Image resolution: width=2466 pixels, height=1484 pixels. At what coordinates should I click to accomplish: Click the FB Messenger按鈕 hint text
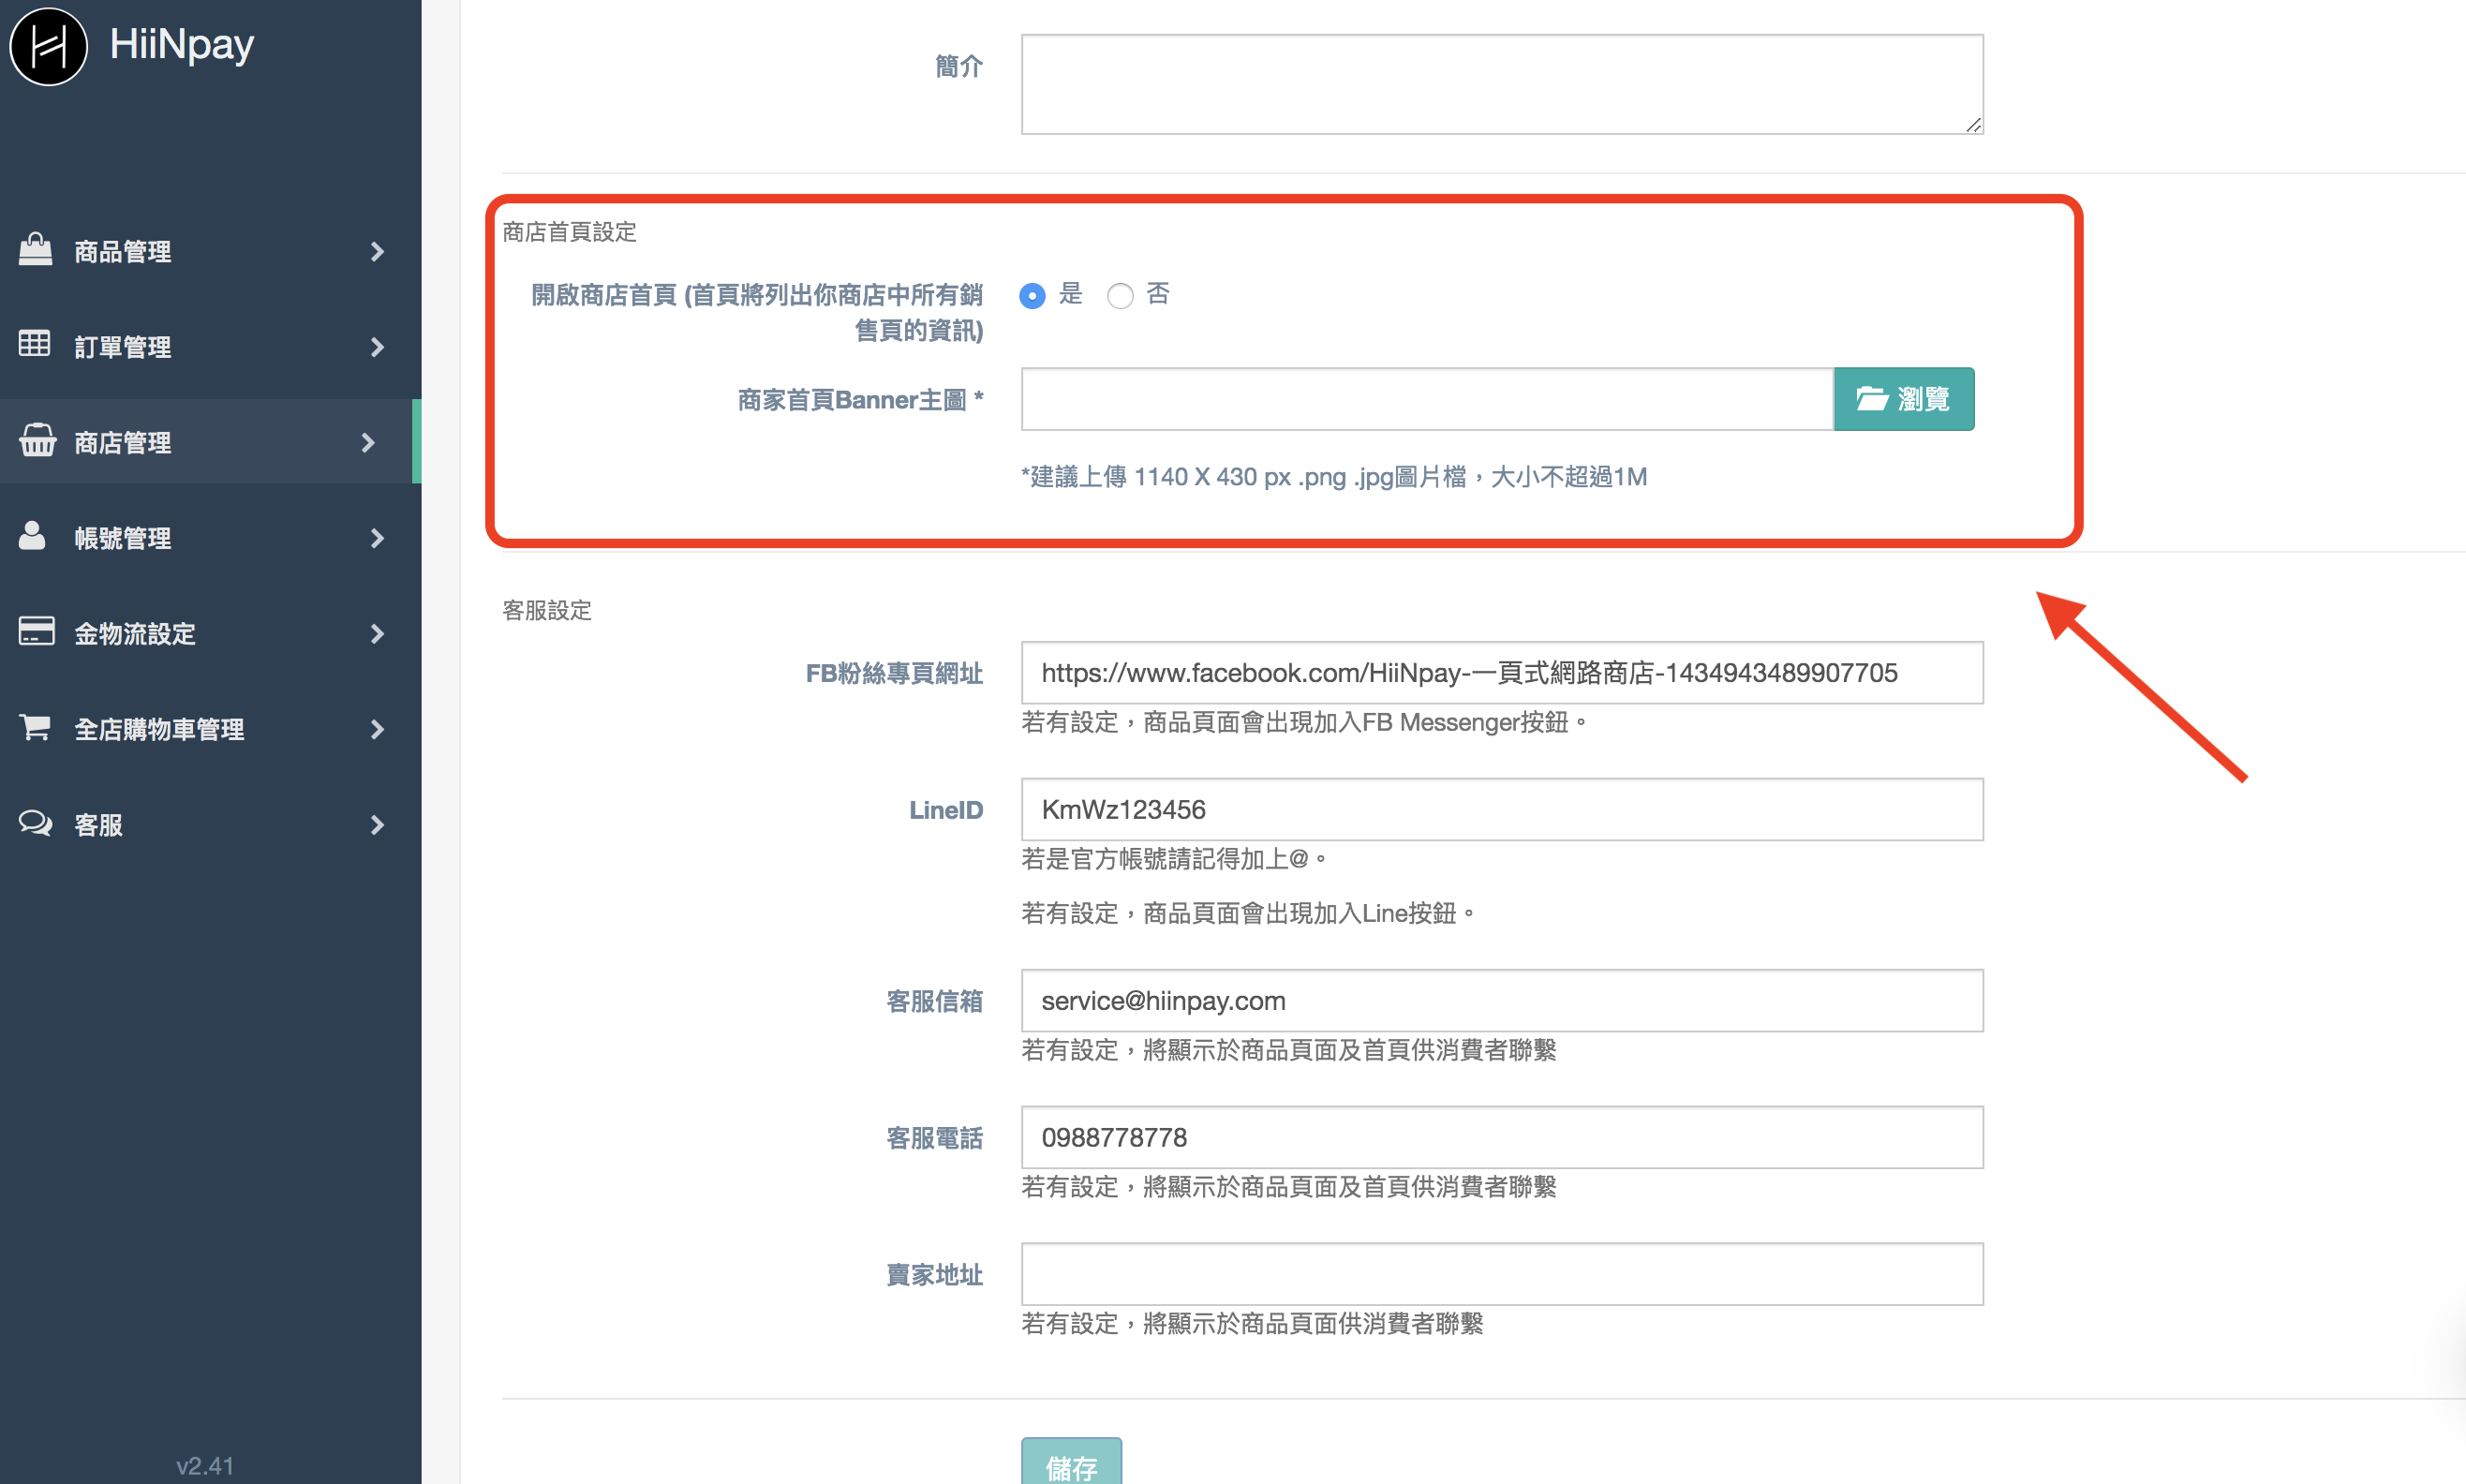coord(1304,722)
